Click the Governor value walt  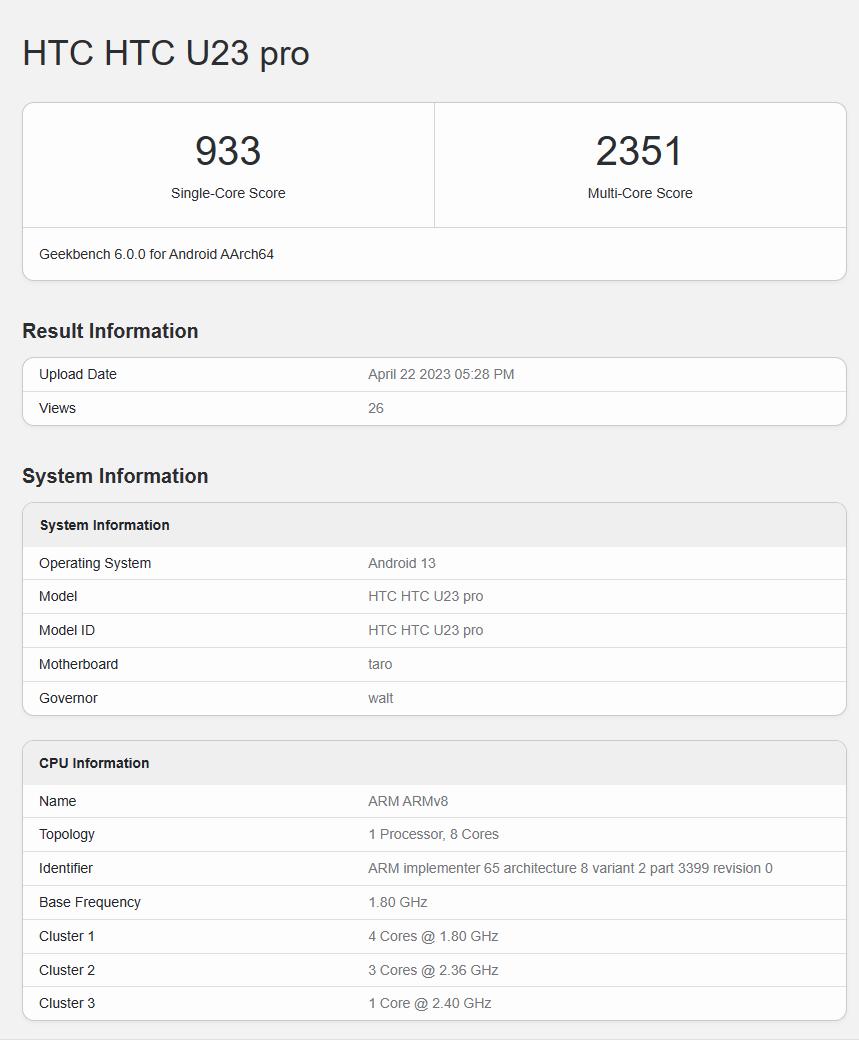pyautogui.click(x=381, y=698)
